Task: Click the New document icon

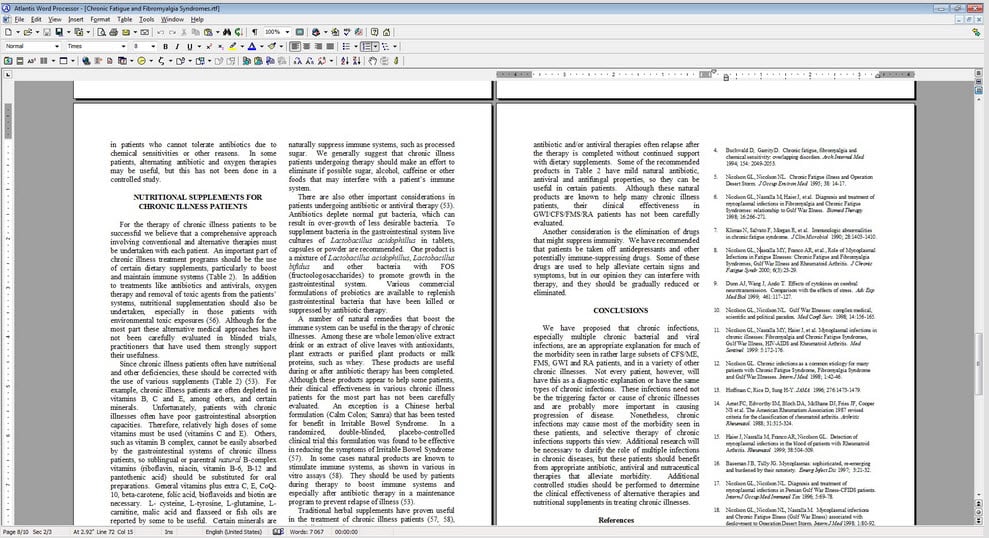Action: [8, 32]
